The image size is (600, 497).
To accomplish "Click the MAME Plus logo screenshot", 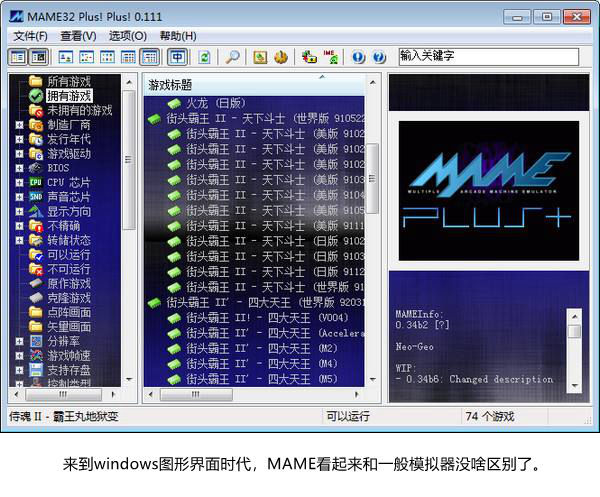I will coord(489,191).
